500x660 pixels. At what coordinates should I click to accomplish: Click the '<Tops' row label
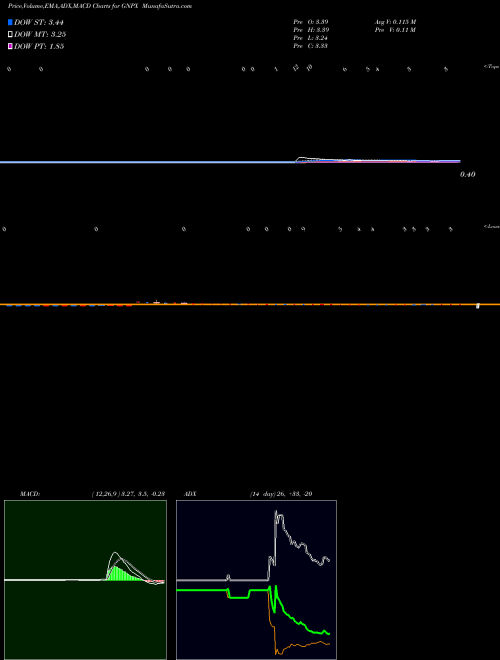click(491, 67)
